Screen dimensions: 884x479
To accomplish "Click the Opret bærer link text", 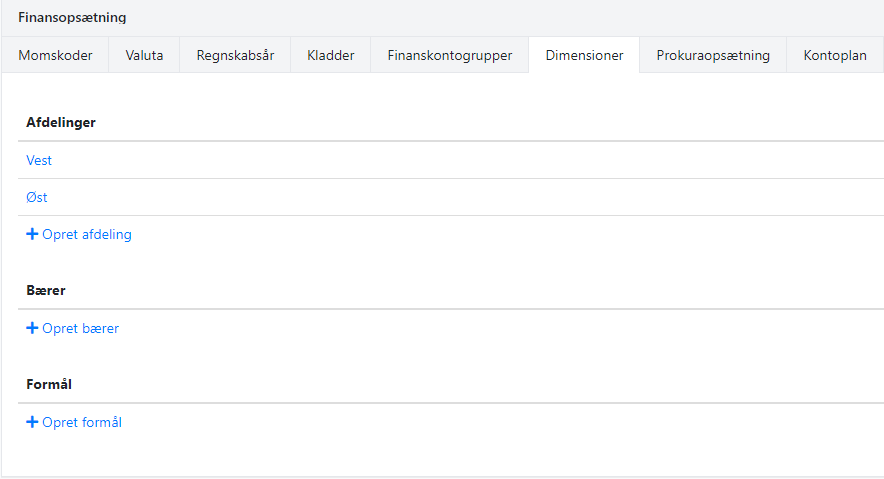I will coord(80,328).
